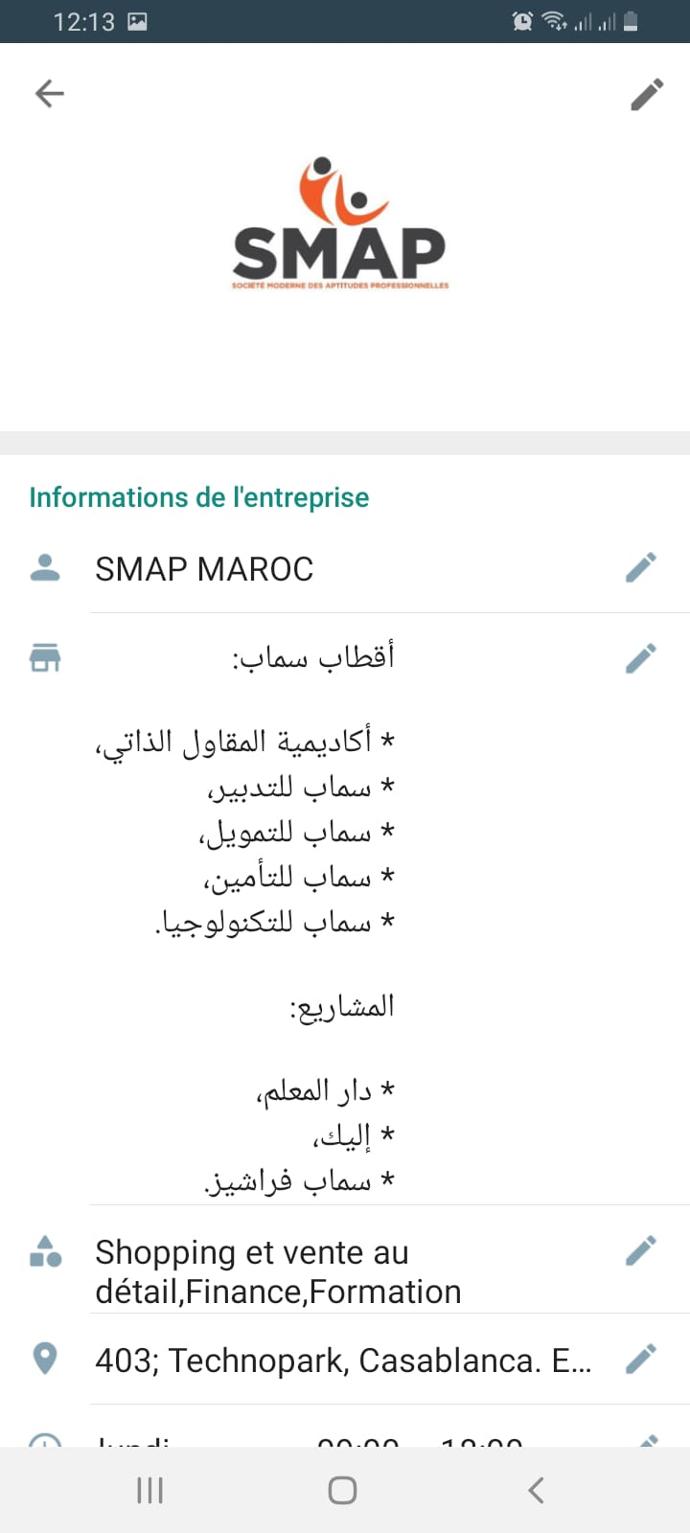The height and width of the screenshot is (1533, 690).
Task: Tap the shapes category icon
Action: [x=45, y=1251]
